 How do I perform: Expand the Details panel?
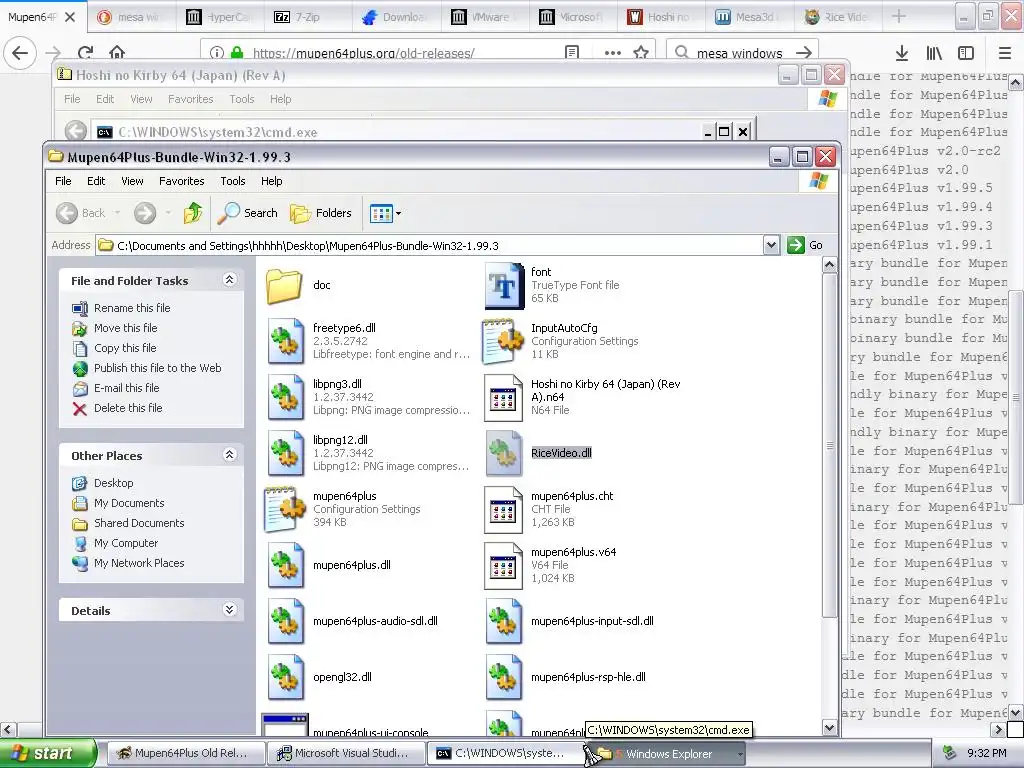pyautogui.click(x=229, y=610)
